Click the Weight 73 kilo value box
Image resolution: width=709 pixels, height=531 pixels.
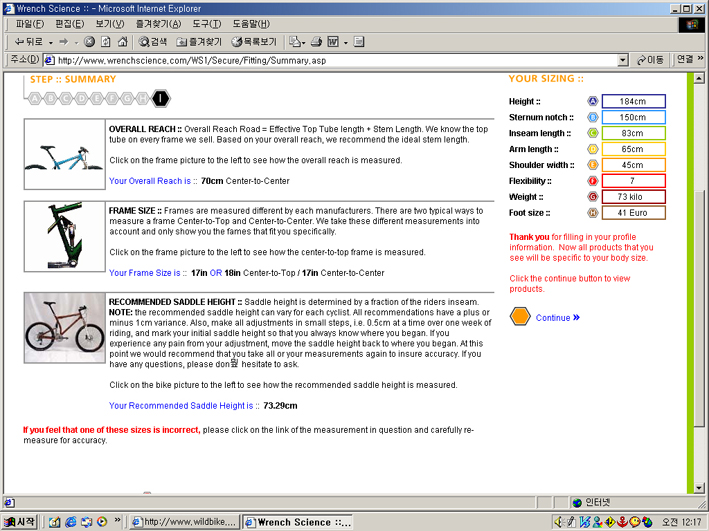(633, 197)
